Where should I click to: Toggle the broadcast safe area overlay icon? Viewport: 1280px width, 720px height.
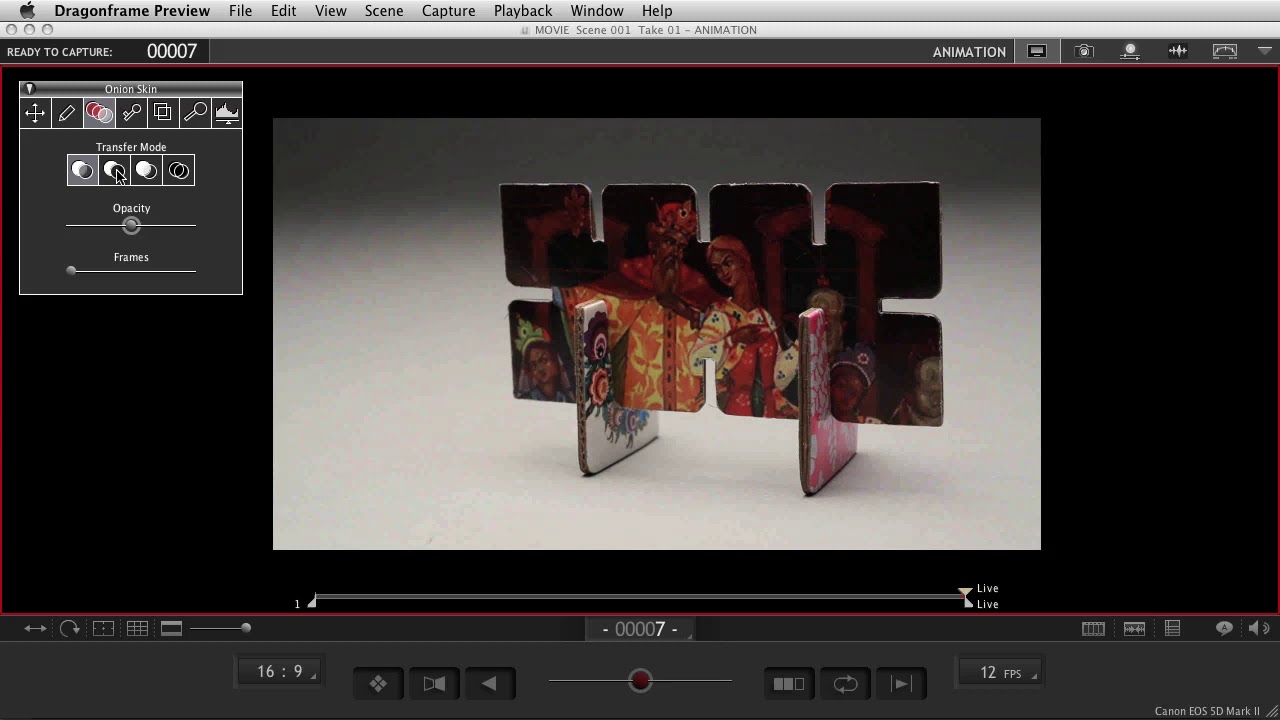click(x=103, y=628)
